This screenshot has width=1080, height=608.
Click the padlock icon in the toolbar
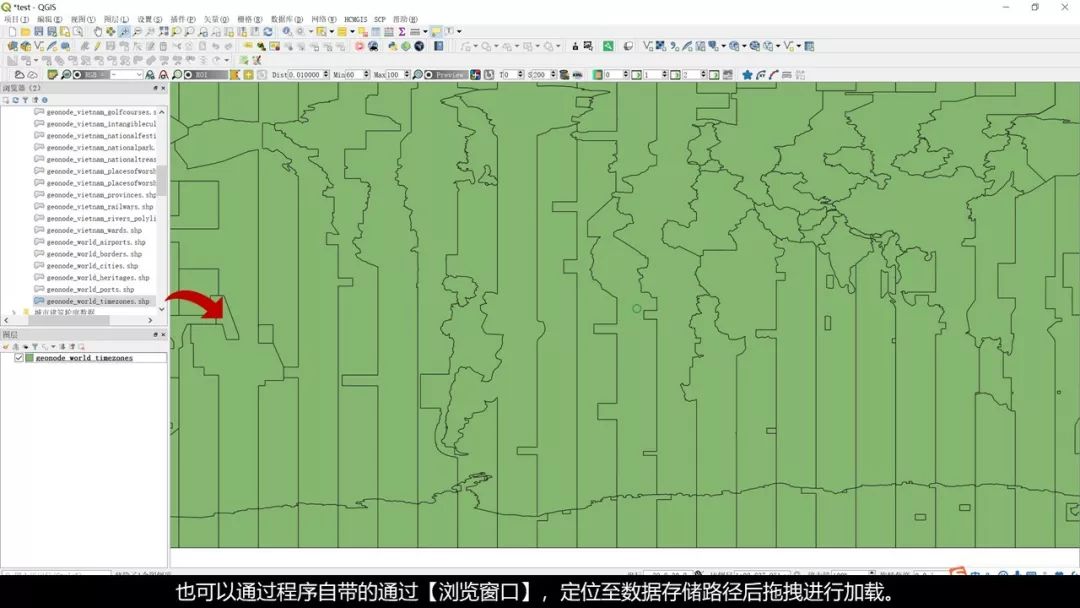[575, 46]
